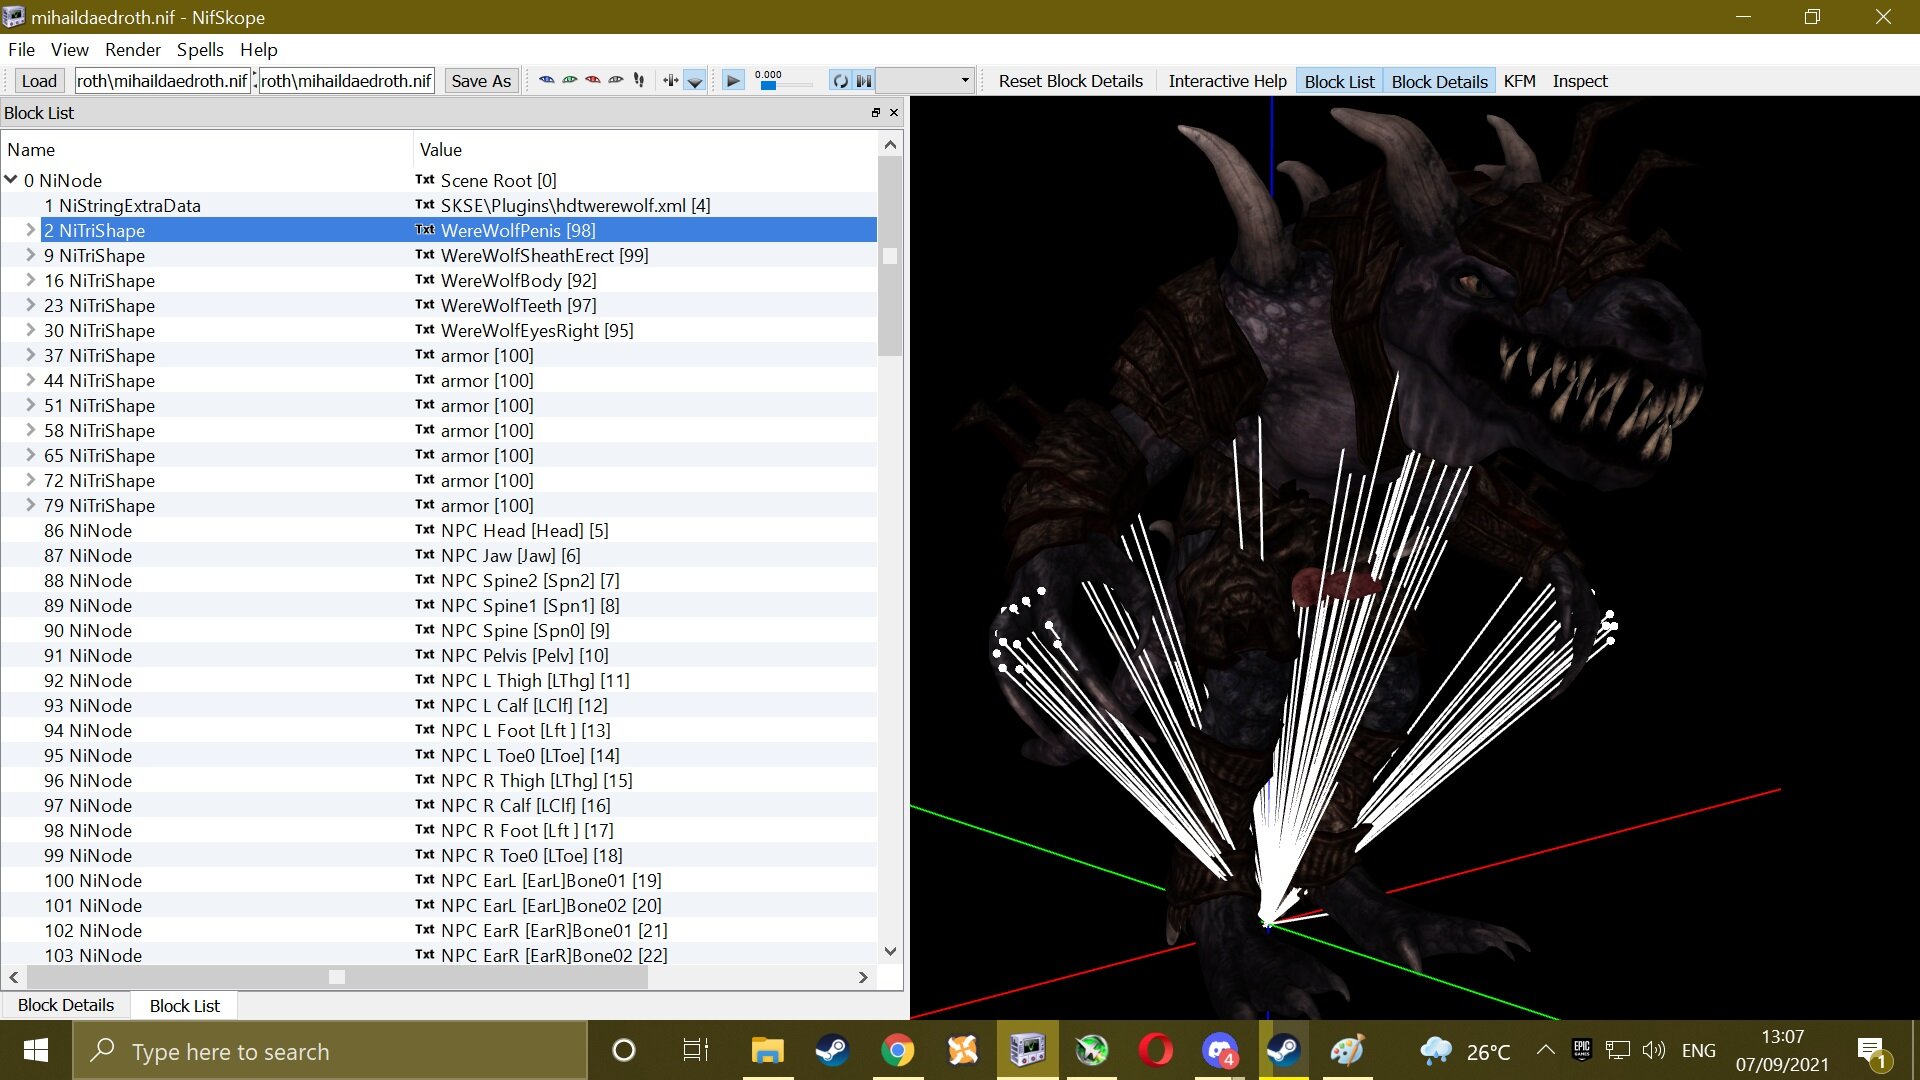Click the load file path field
The image size is (1920, 1080).
[x=162, y=81]
